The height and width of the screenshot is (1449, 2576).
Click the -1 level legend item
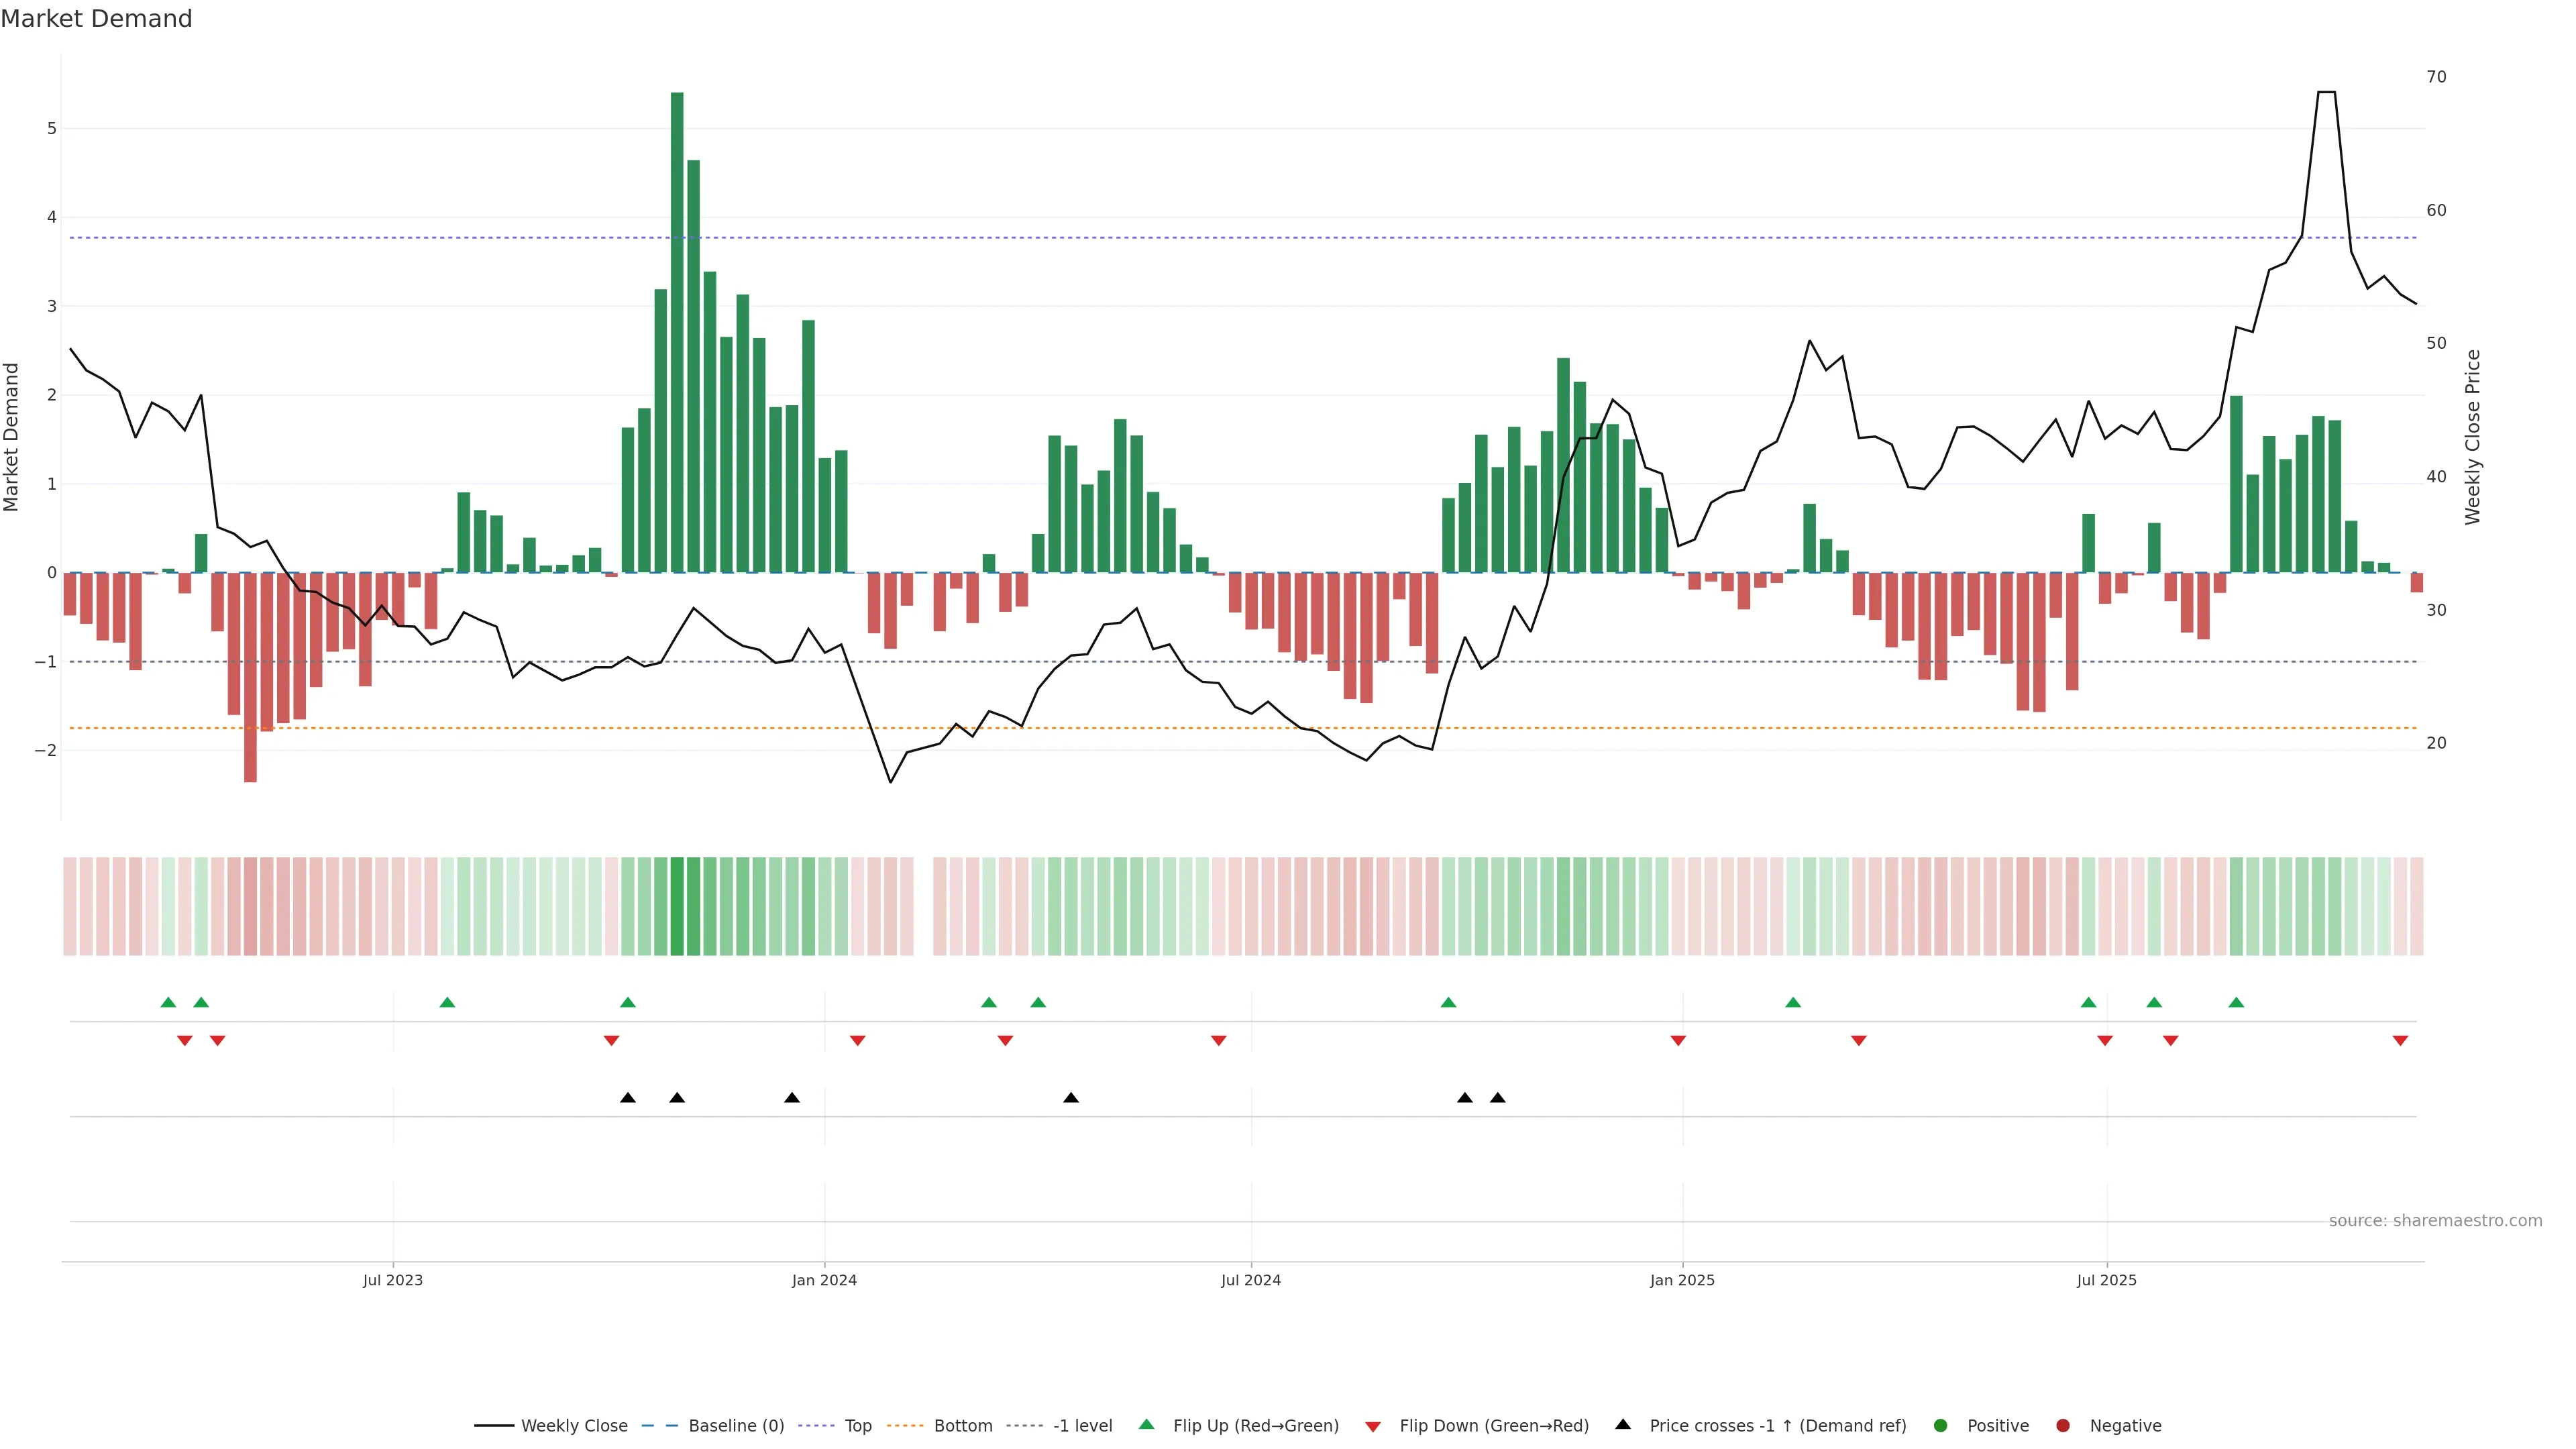[1082, 1425]
